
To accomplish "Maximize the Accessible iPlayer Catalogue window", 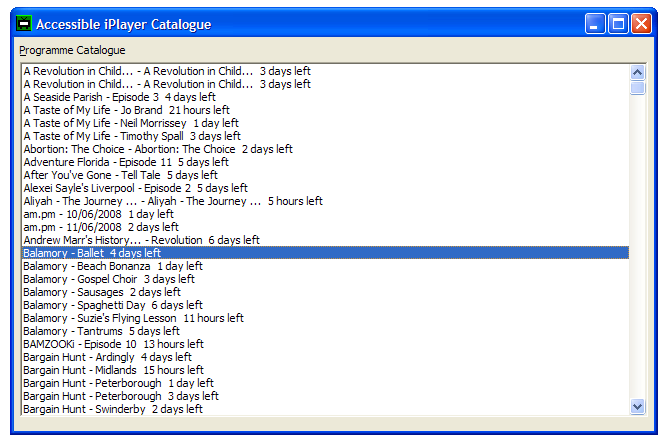I will pyautogui.click(x=618, y=23).
